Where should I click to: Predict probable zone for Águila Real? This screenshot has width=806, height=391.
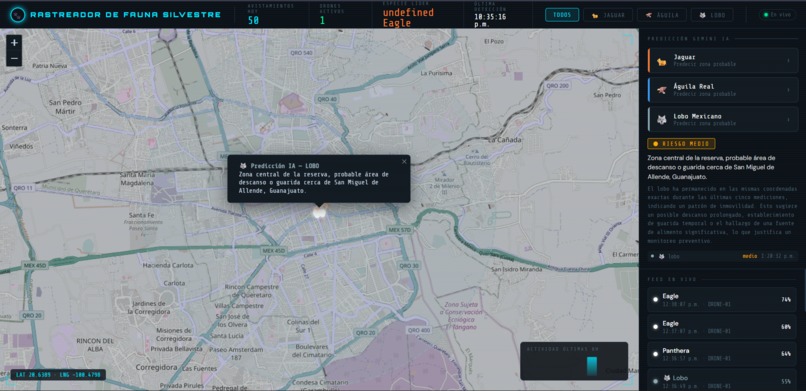tap(723, 90)
